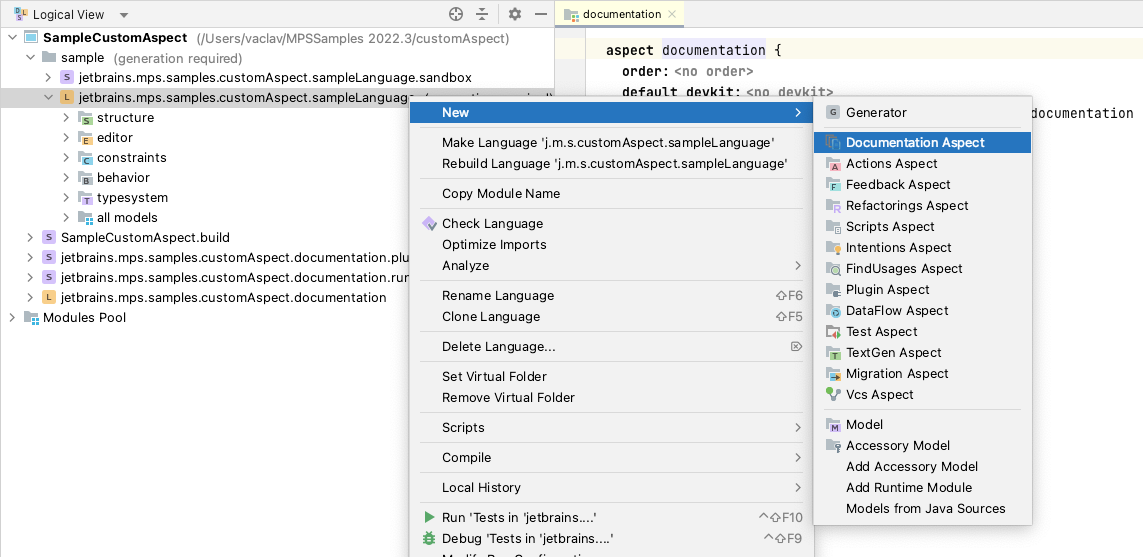1143x557 pixels.
Task: Click the locate/select opened file target icon
Action: [x=456, y=14]
